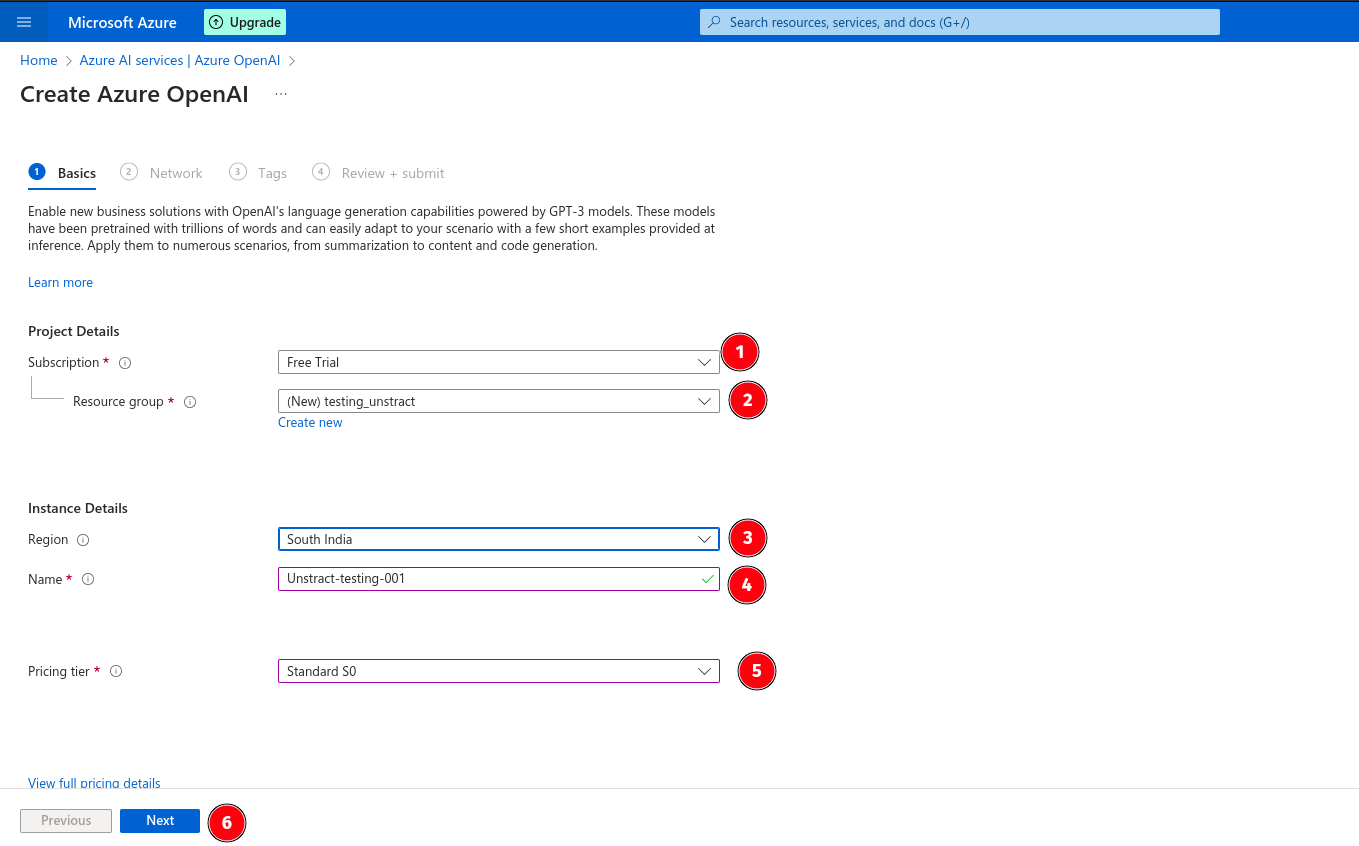Expand the Resource group dropdown

click(x=498, y=401)
